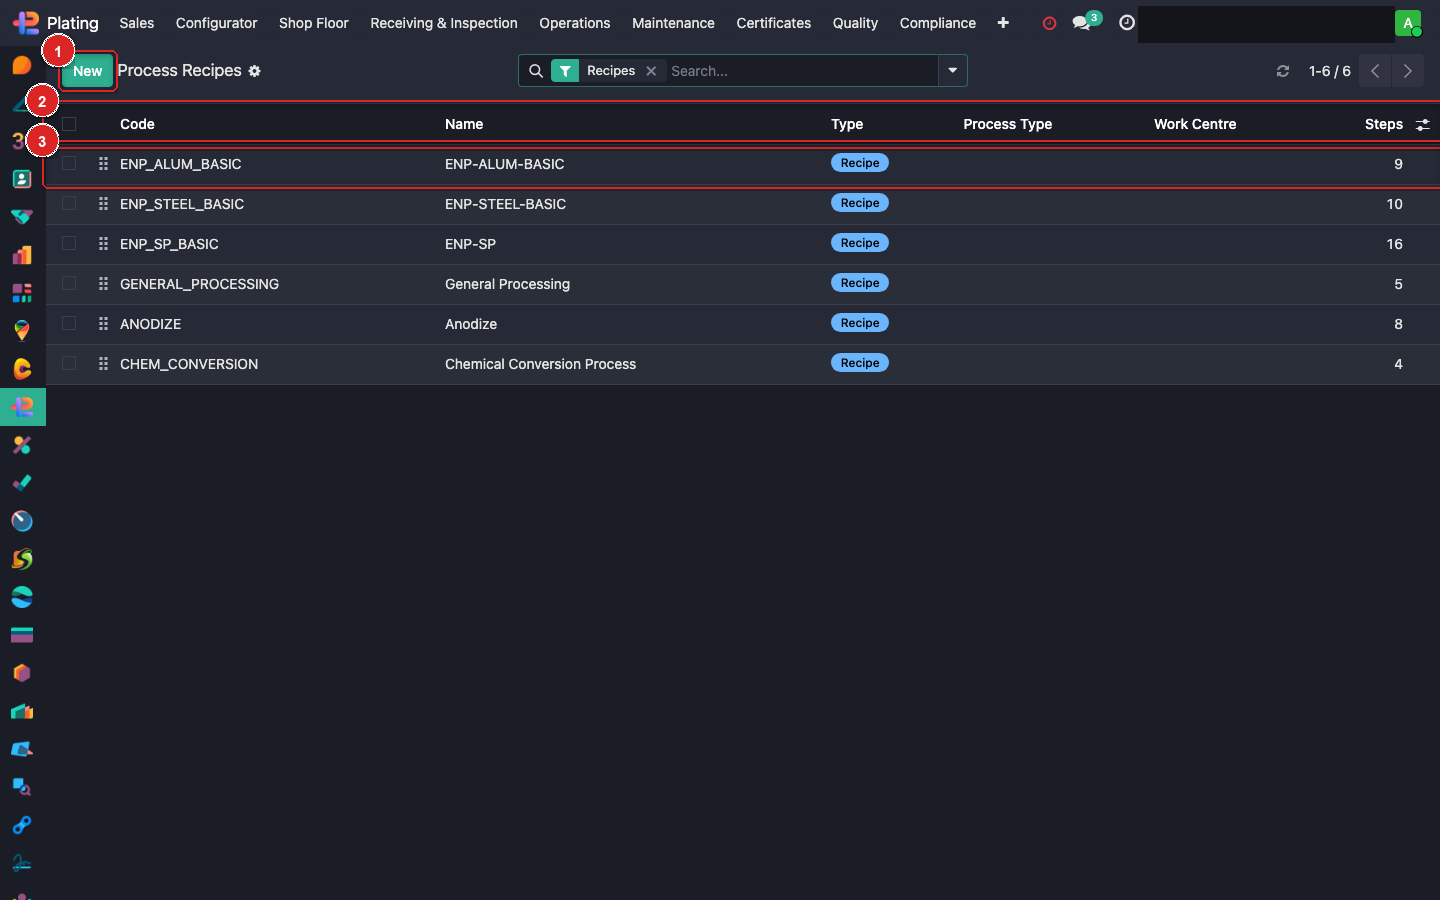Image resolution: width=1440 pixels, height=900 pixels.
Task: Click the red timer icon in navbar
Action: click(1049, 23)
